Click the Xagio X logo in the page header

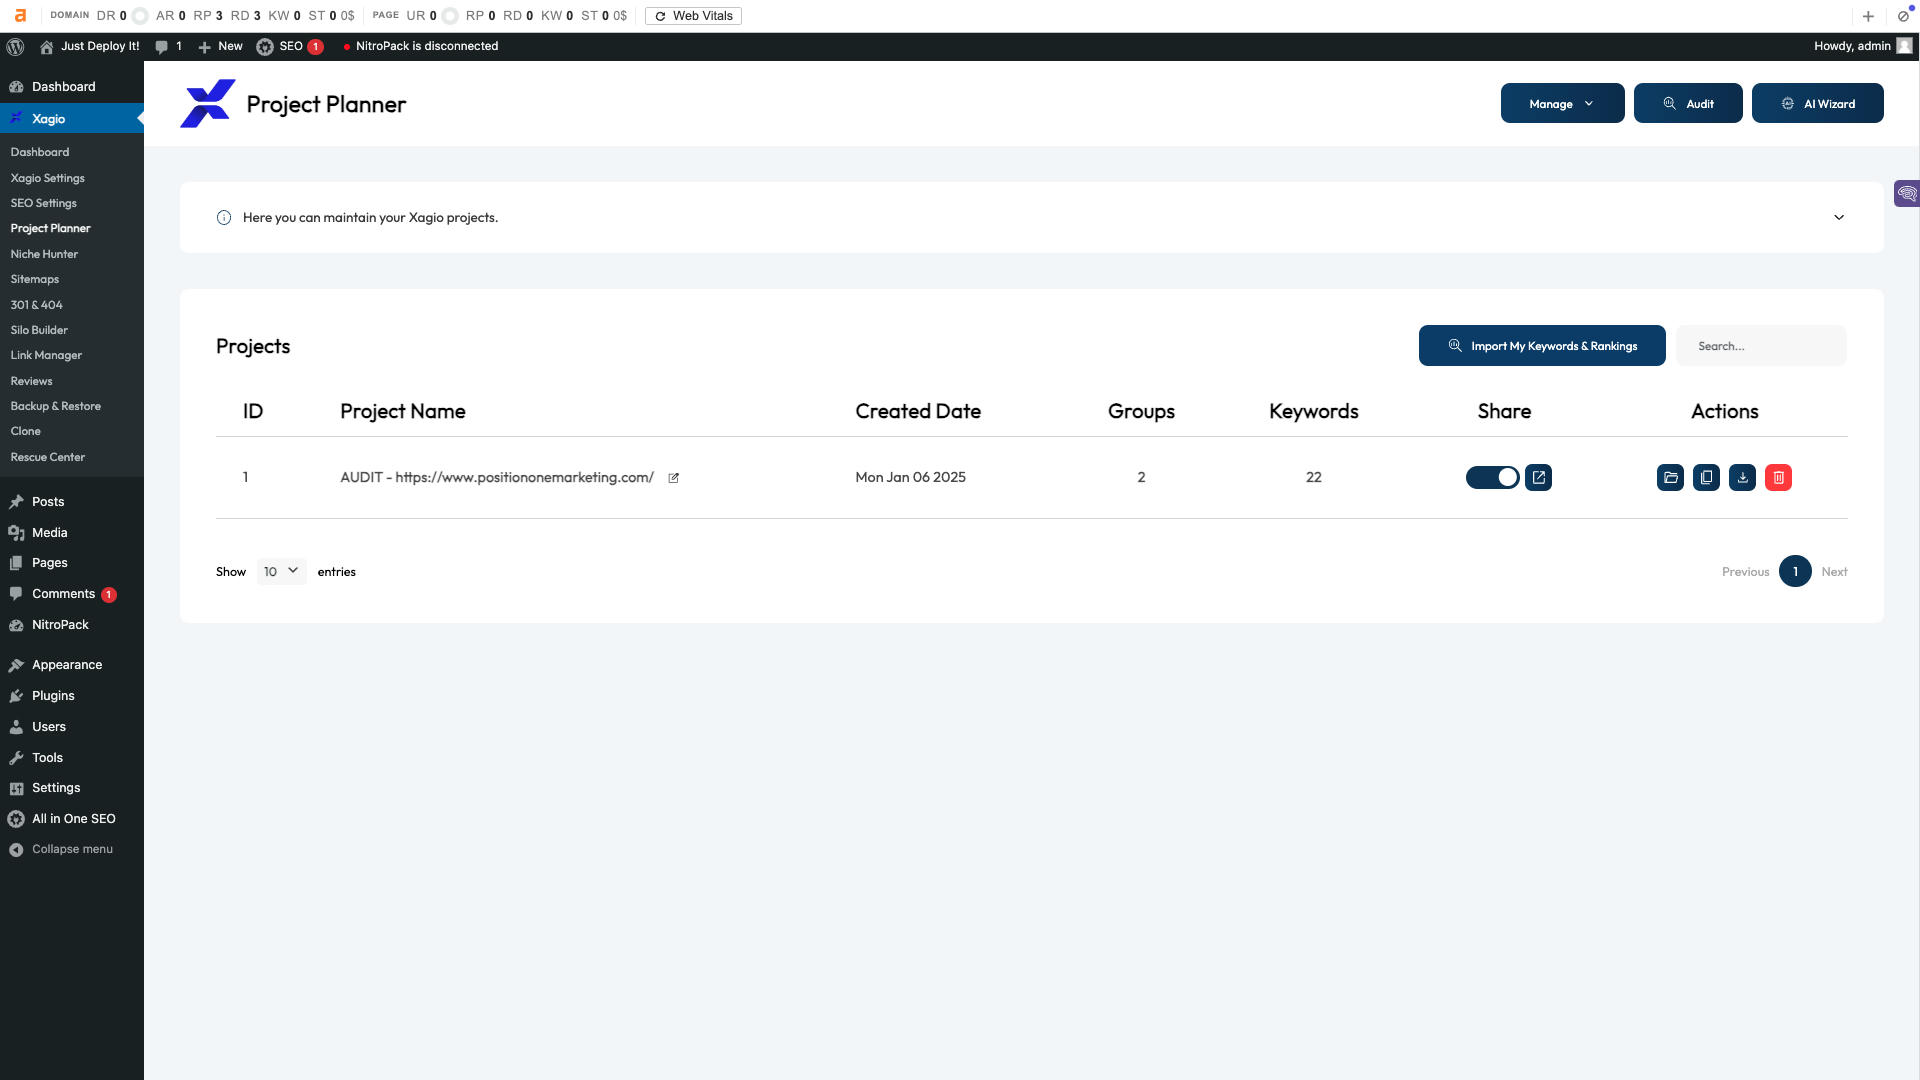(x=208, y=103)
